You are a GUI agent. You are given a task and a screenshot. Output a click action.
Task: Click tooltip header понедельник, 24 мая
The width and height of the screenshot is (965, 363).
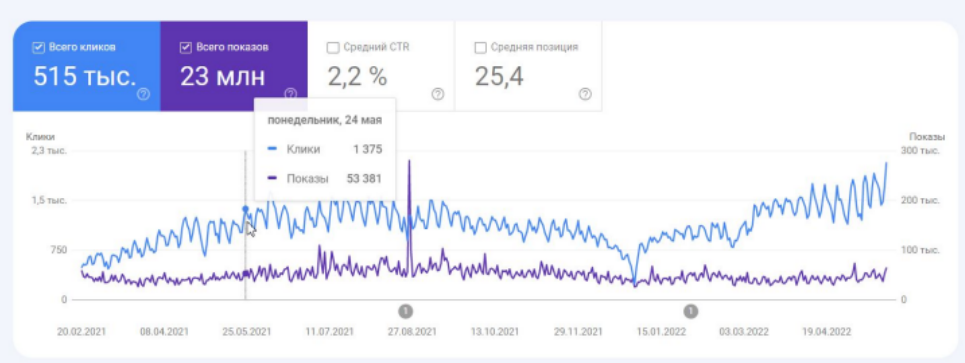click(324, 121)
